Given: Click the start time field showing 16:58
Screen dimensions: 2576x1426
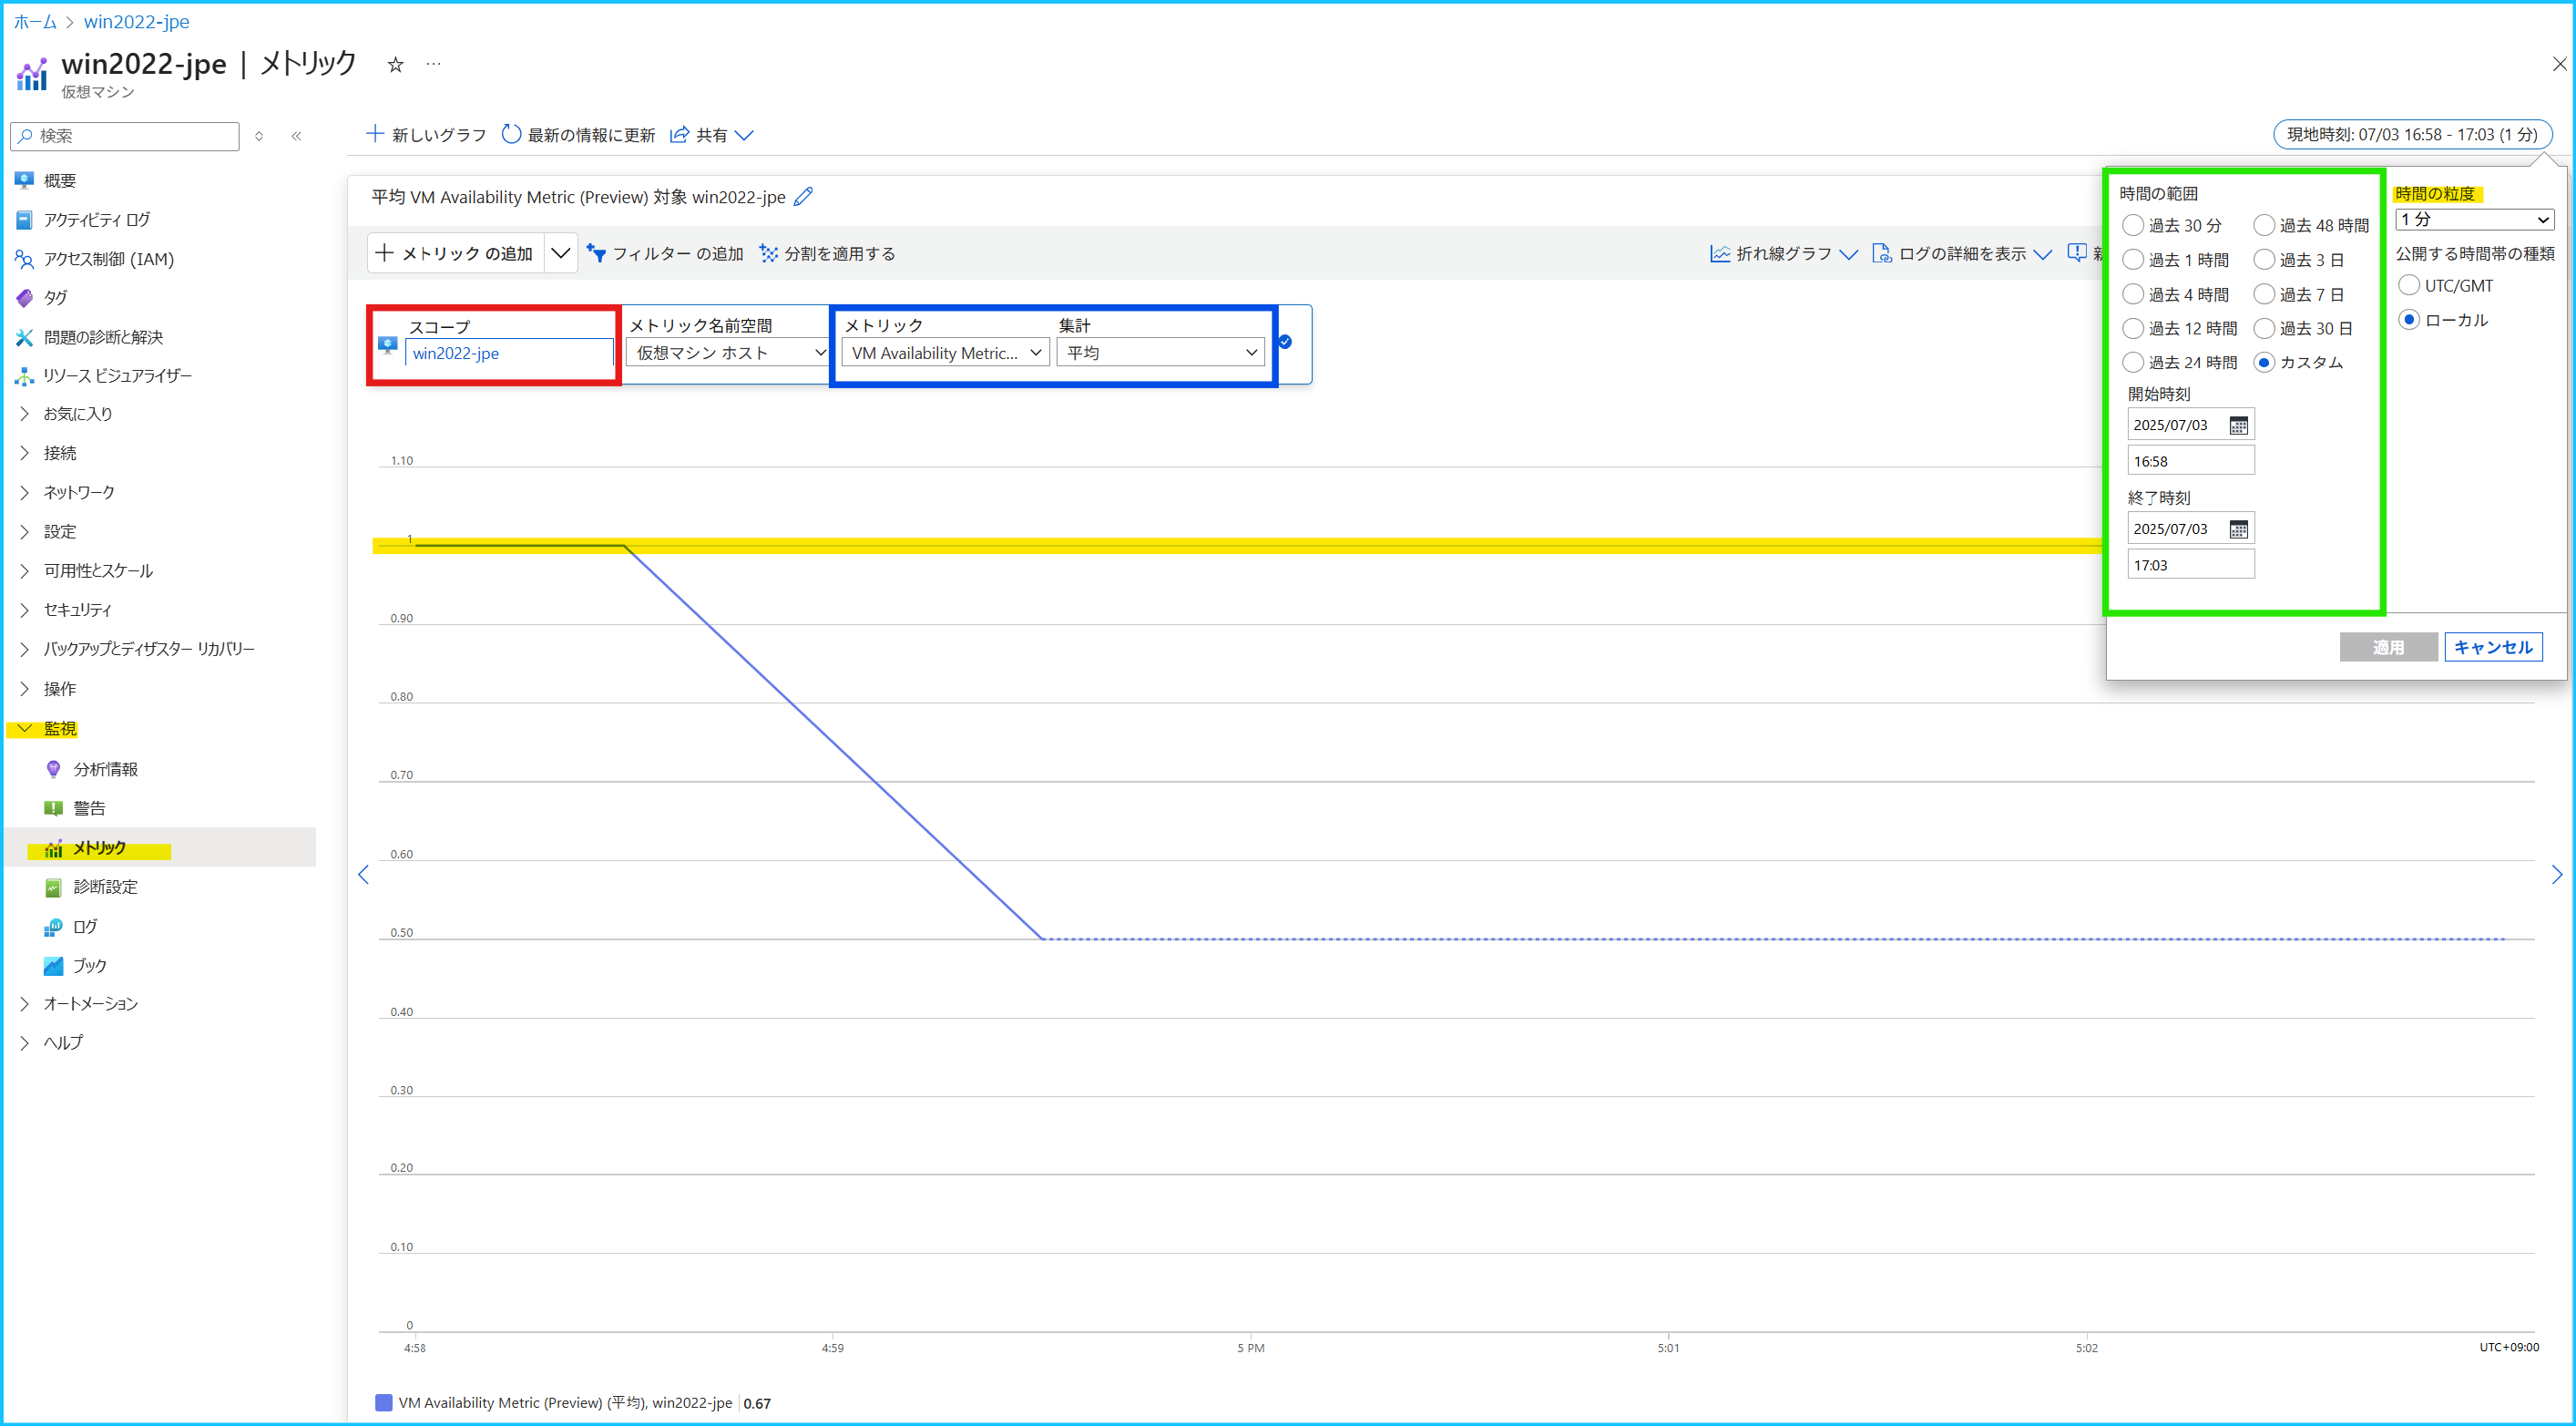Looking at the screenshot, I should coord(2190,462).
